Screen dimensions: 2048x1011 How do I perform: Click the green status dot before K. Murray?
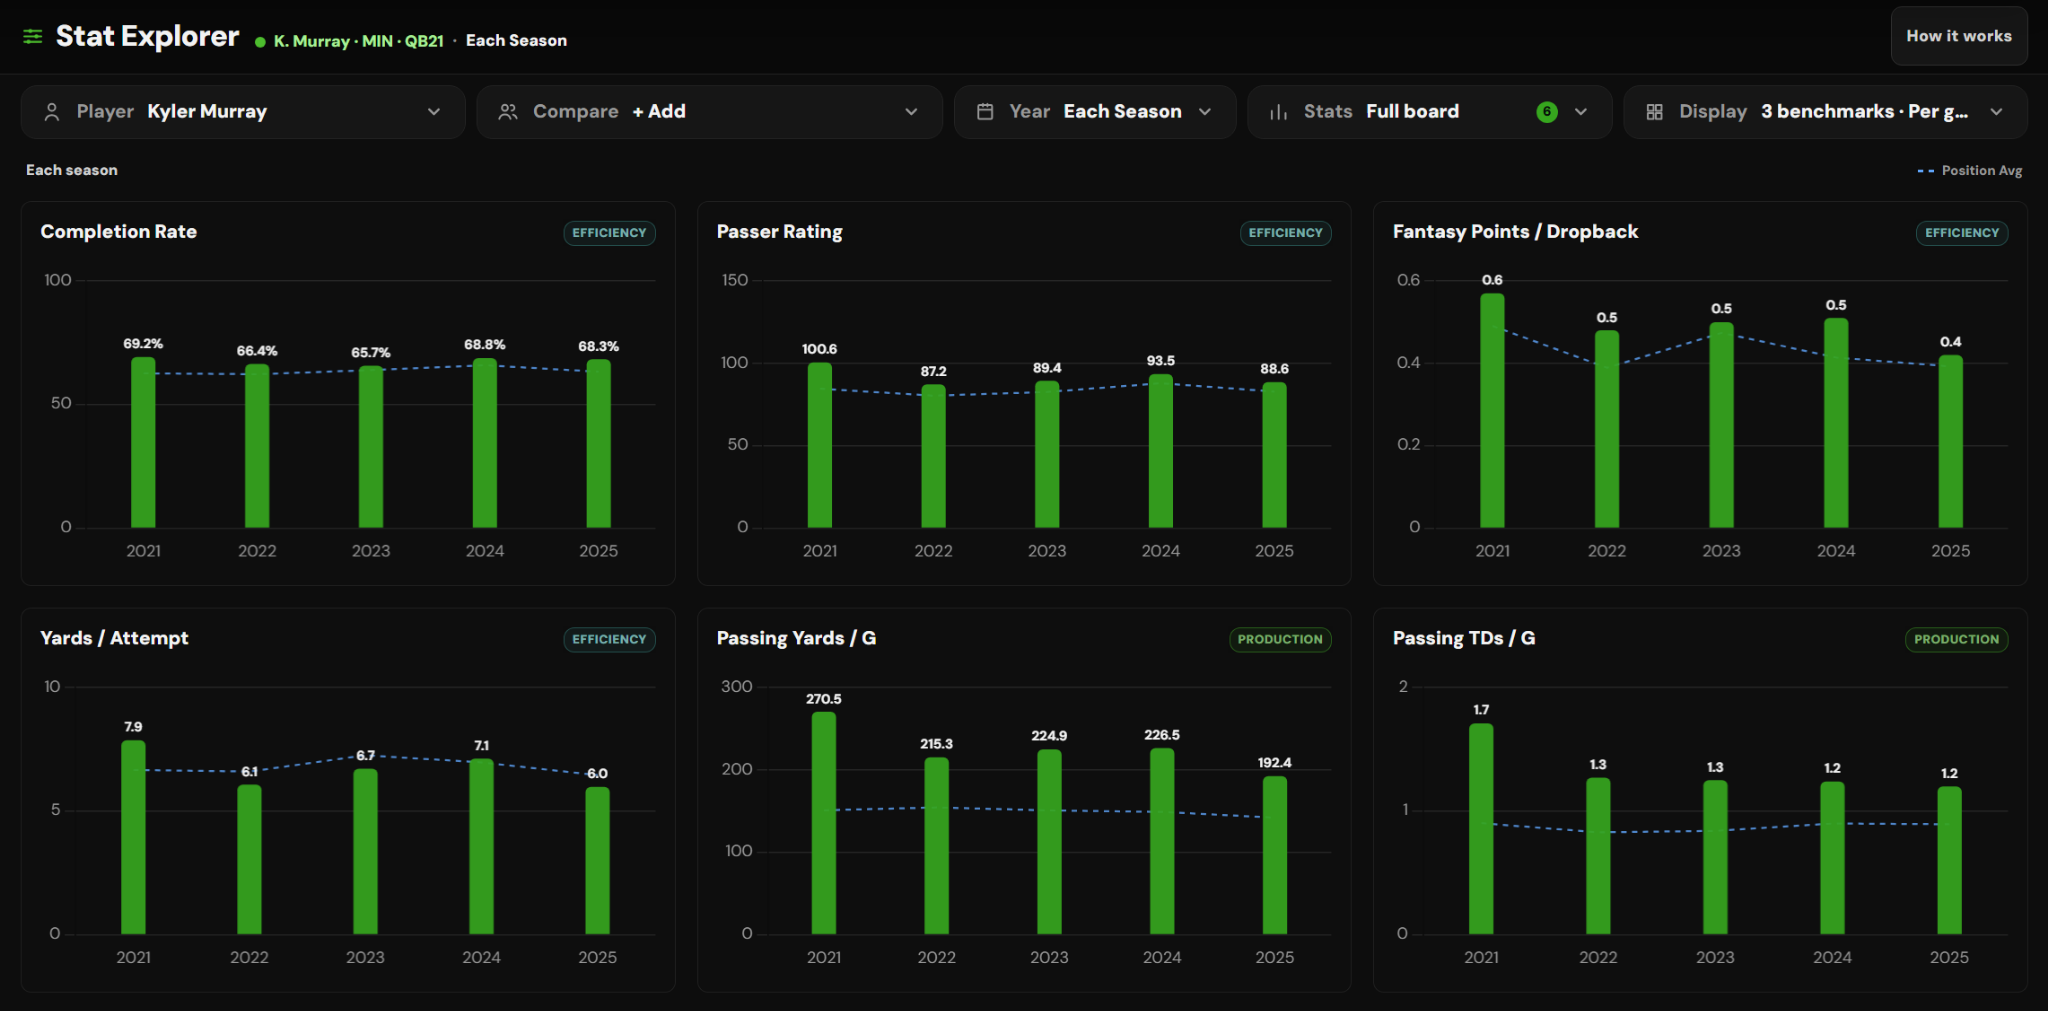(x=260, y=42)
